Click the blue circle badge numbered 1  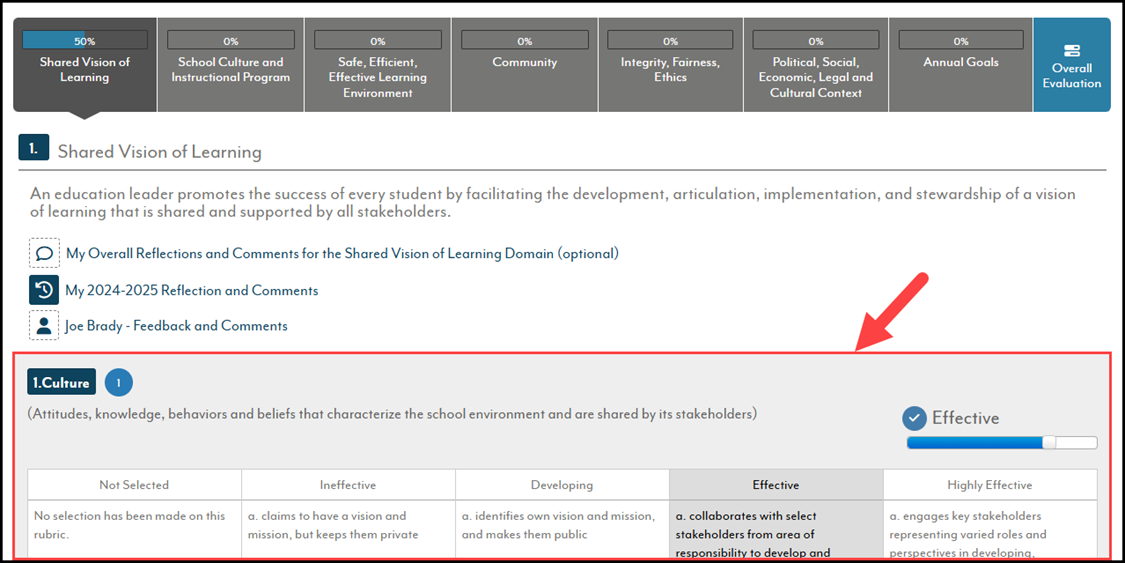pyautogui.click(x=118, y=383)
